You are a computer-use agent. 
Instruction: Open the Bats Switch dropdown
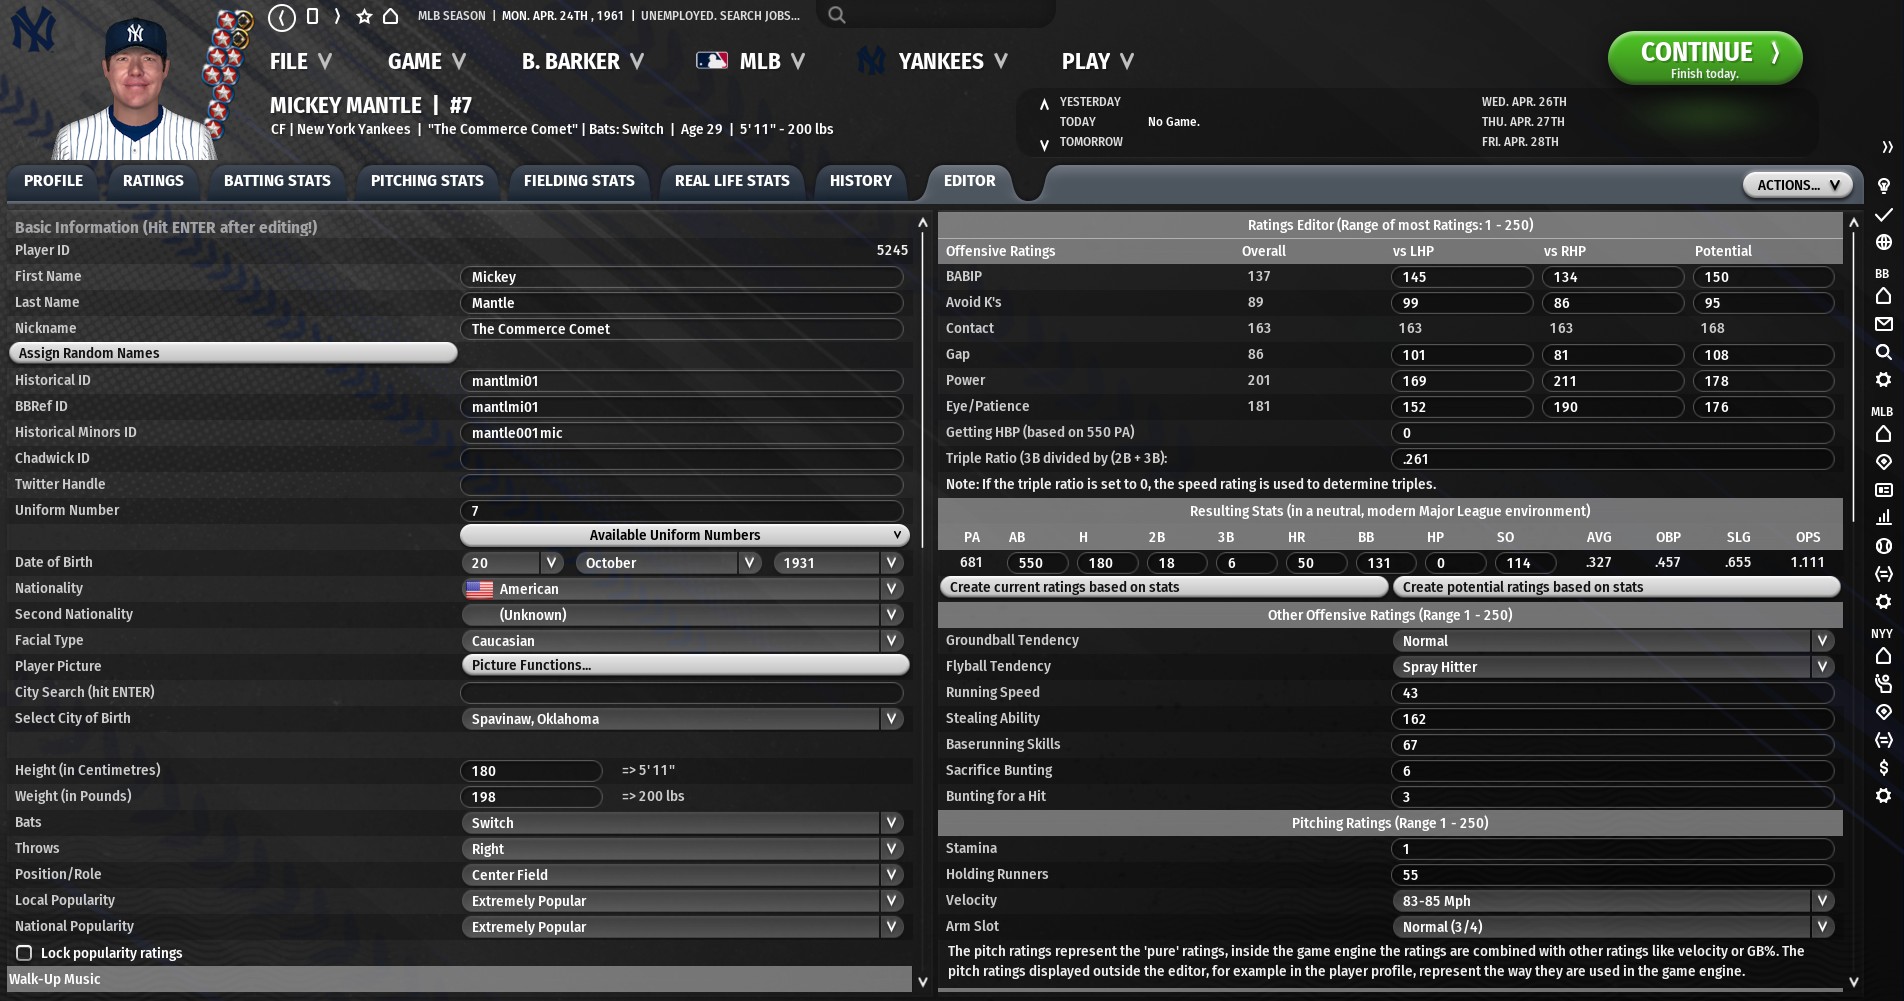(684, 823)
